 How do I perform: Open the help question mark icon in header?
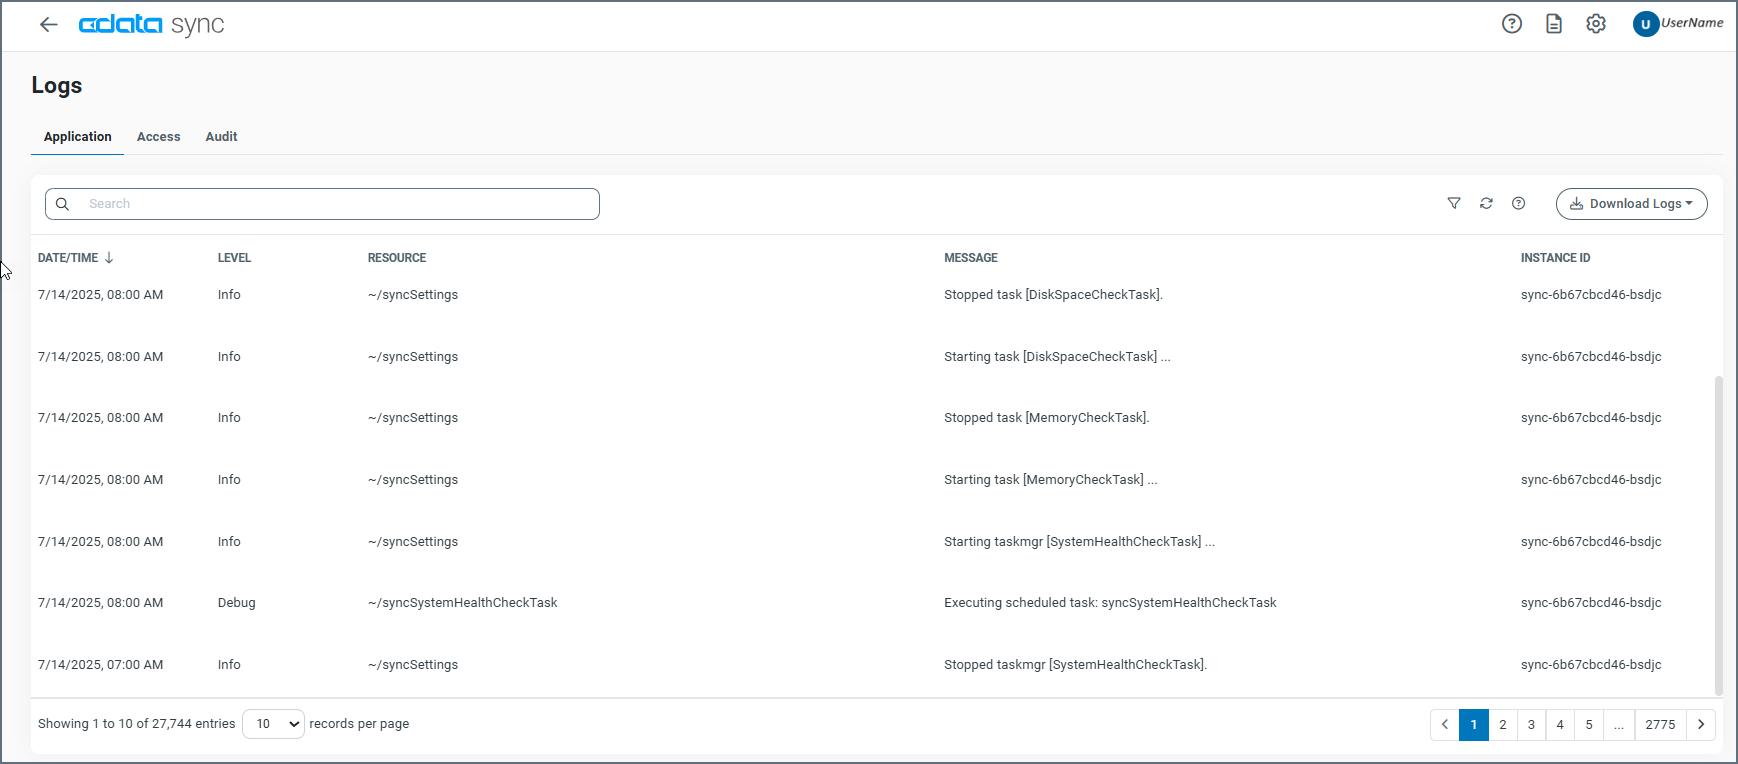[1511, 24]
